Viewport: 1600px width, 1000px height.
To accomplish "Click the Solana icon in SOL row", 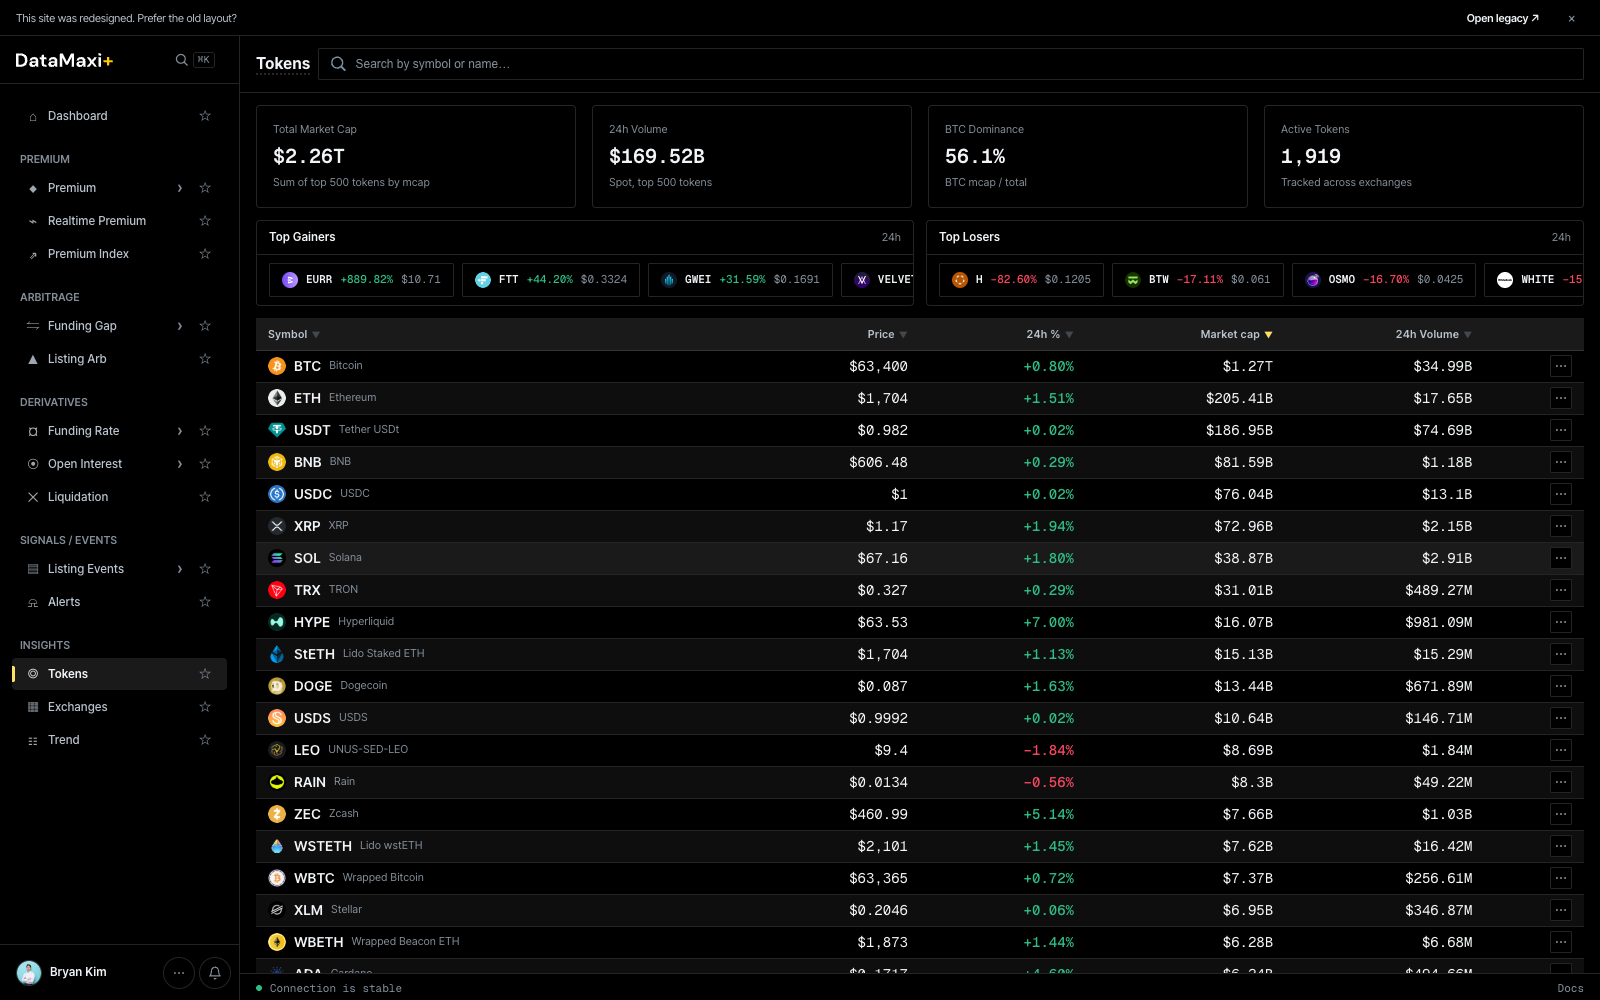I will click(277, 558).
